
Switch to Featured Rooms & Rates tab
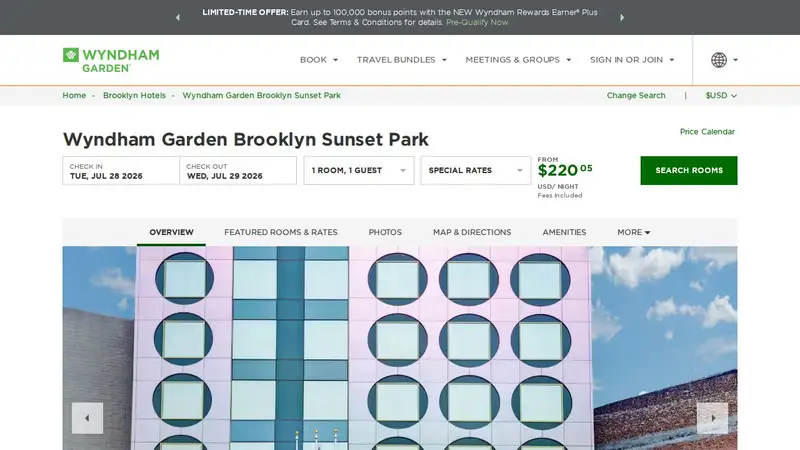coord(281,232)
